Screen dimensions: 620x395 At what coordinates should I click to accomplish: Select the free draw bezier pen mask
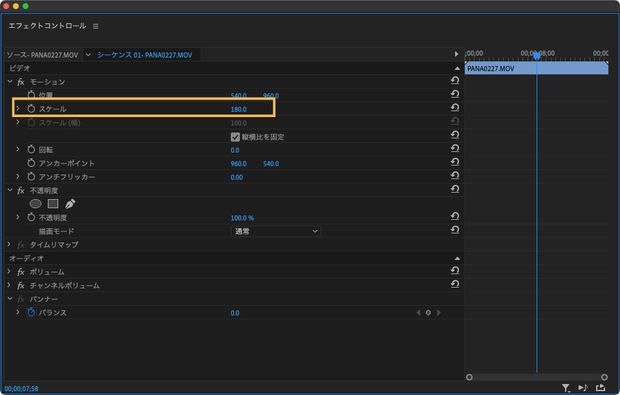tap(70, 204)
